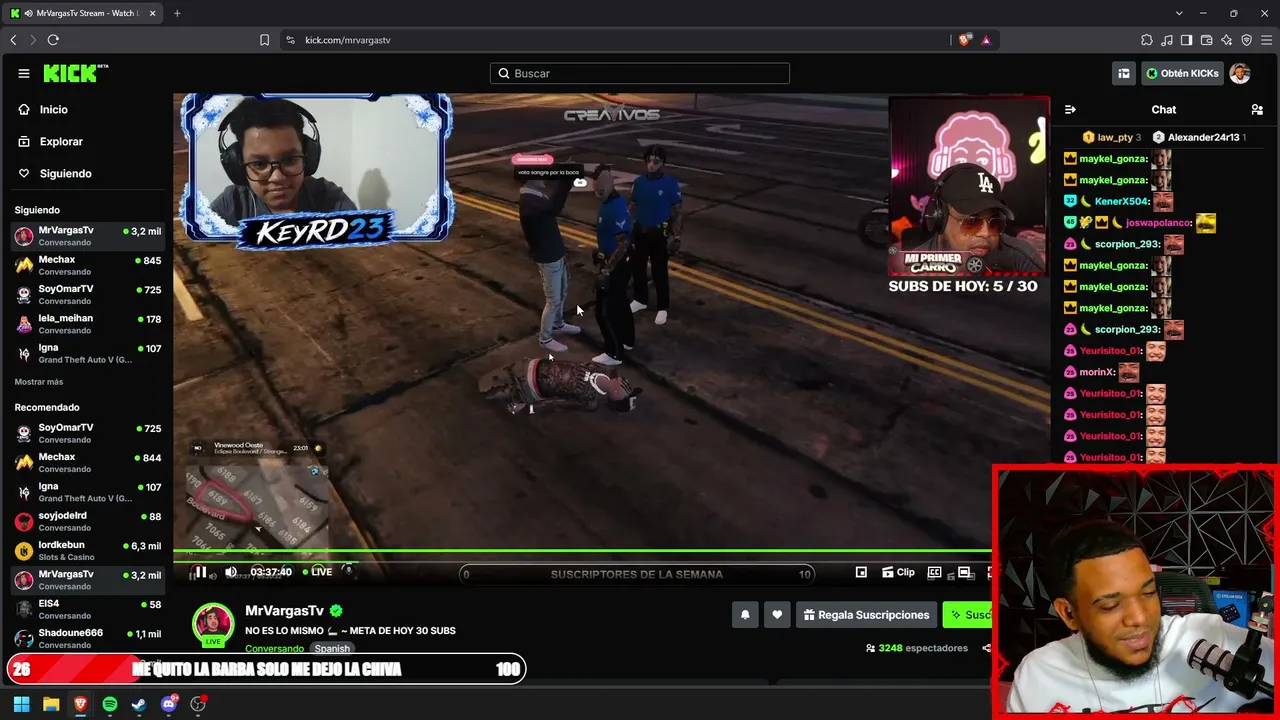
Task: Open the user profile avatar menu
Action: (x=1240, y=73)
